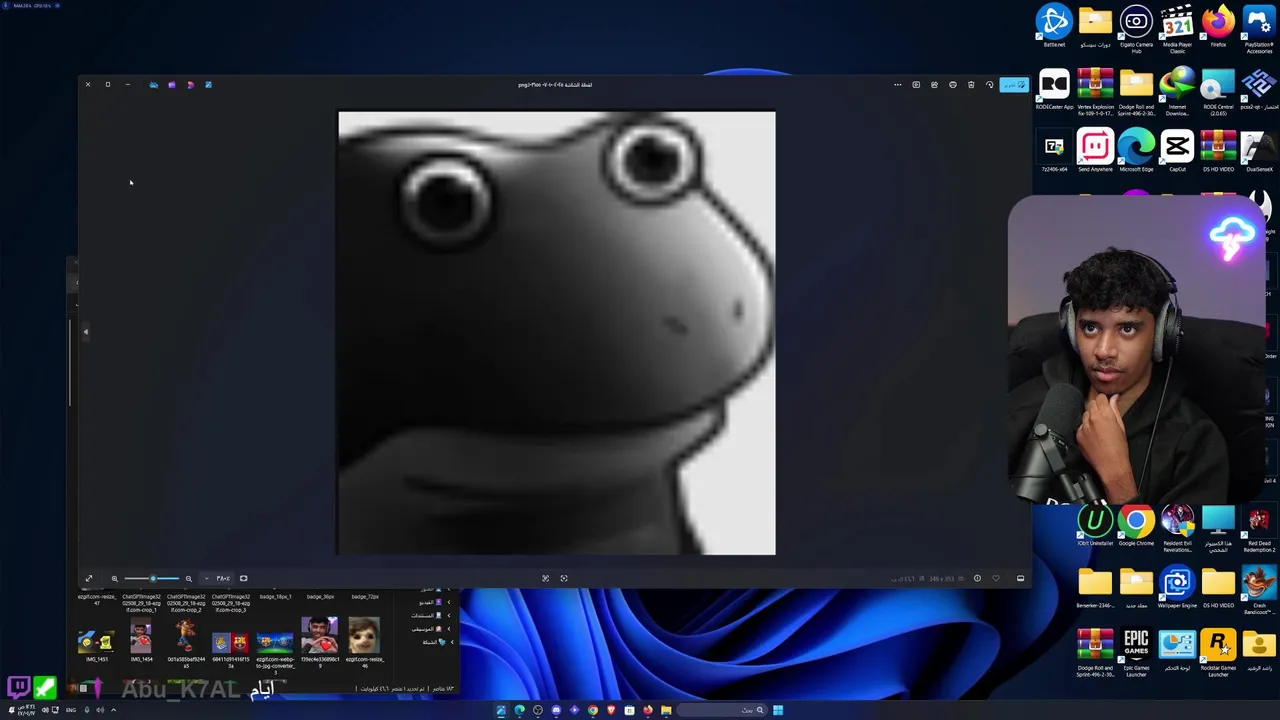Click the taskbar search box
Viewport: 1280px width, 720px height.
pyautogui.click(x=720, y=711)
